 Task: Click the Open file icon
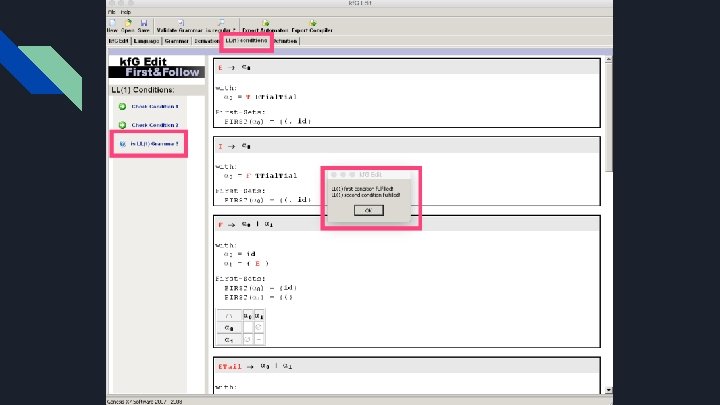tap(128, 22)
